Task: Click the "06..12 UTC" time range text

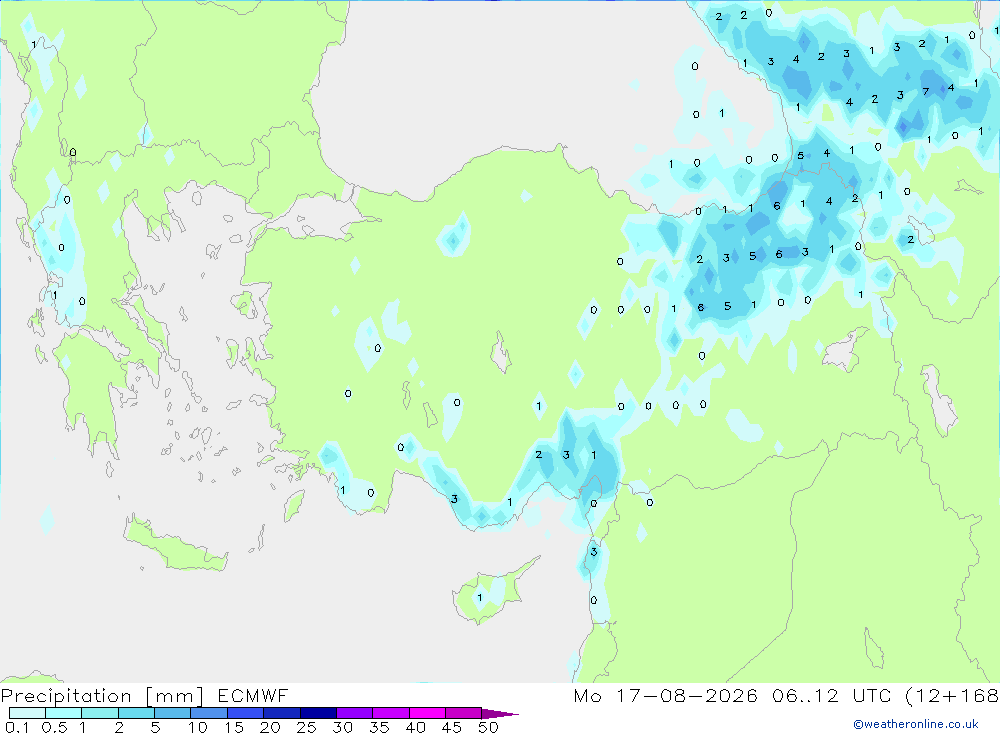Action: tap(831, 695)
